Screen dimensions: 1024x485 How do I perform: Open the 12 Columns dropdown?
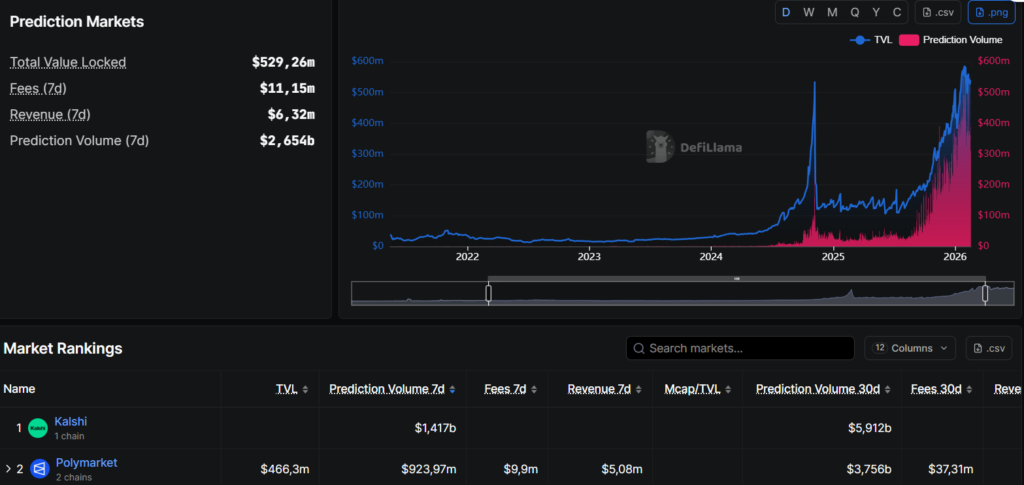click(910, 348)
